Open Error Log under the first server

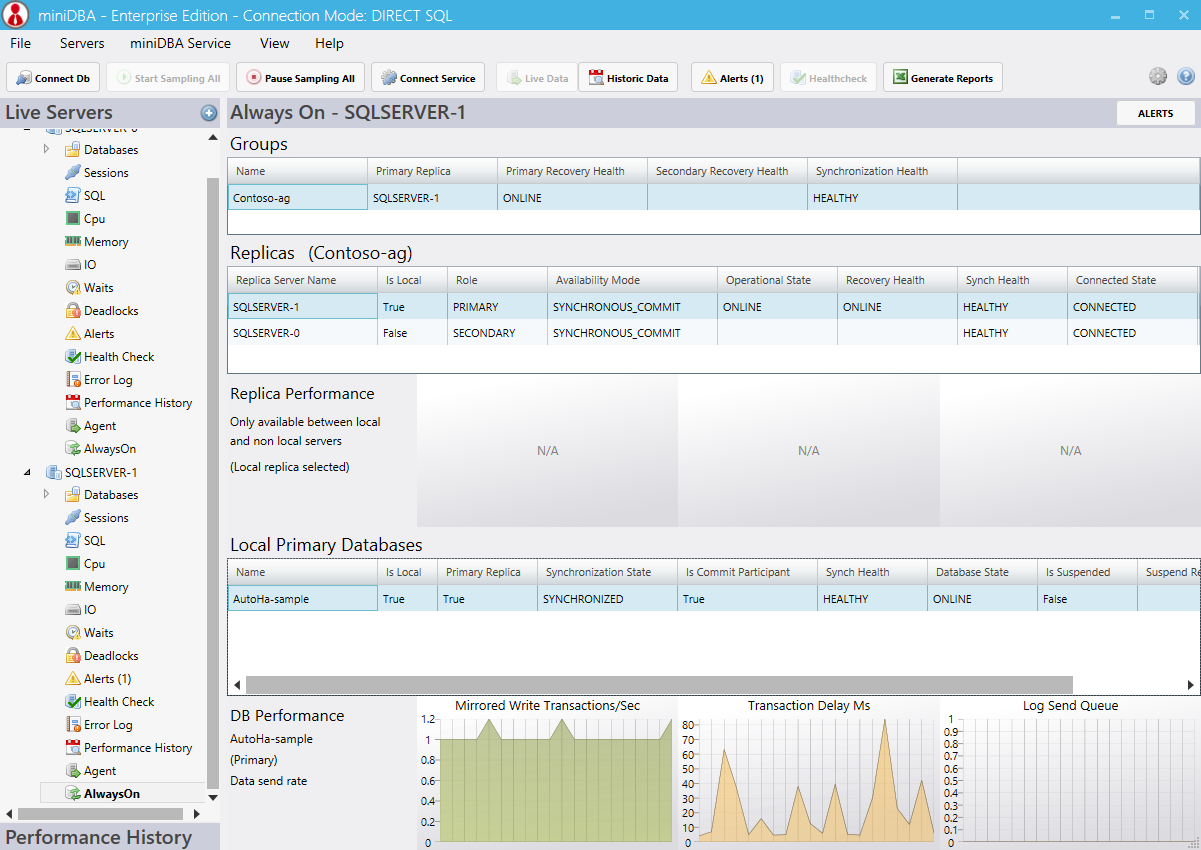pyautogui.click(x=98, y=380)
